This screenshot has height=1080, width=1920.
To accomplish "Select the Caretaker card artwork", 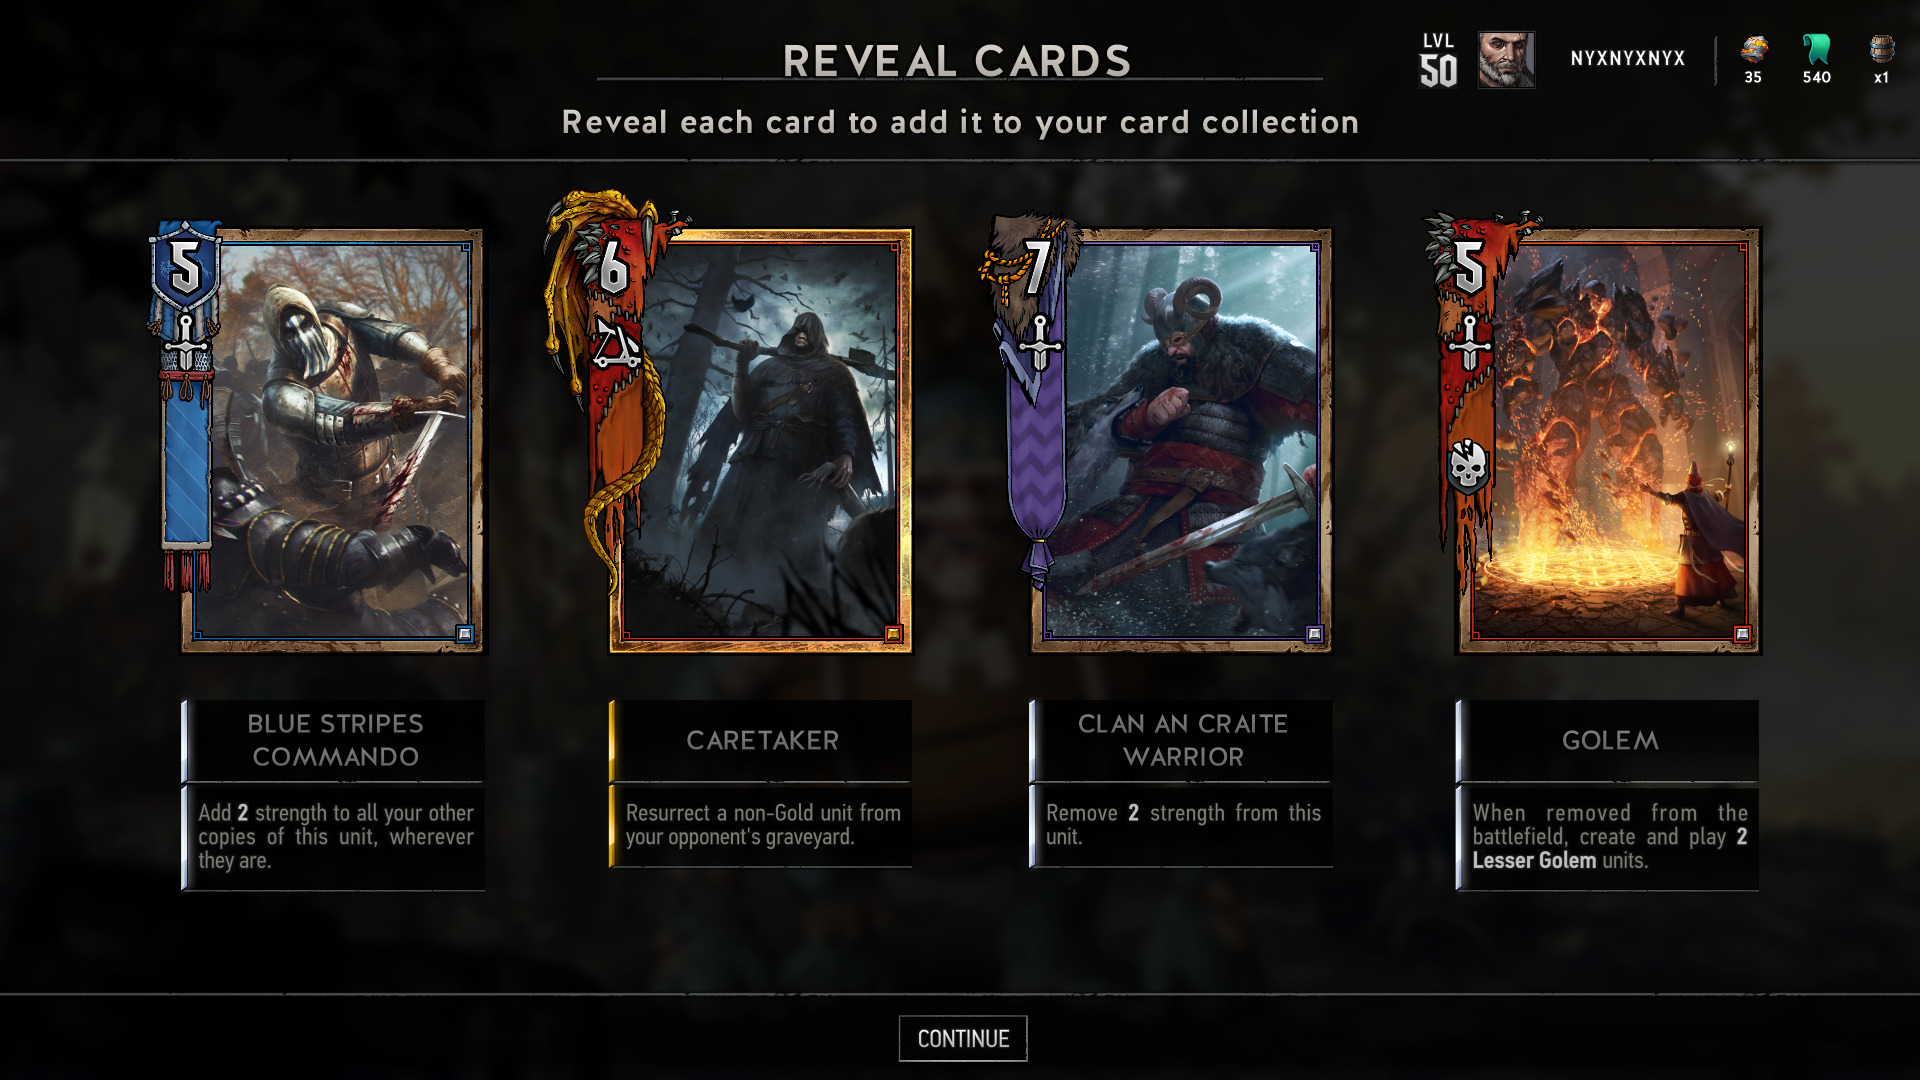I will (761, 441).
